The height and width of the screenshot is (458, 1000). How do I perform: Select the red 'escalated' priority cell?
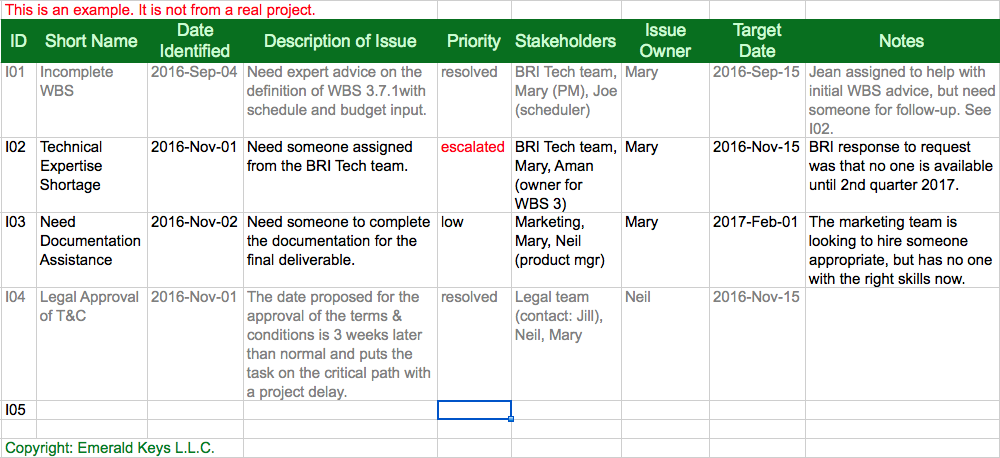pos(473,147)
